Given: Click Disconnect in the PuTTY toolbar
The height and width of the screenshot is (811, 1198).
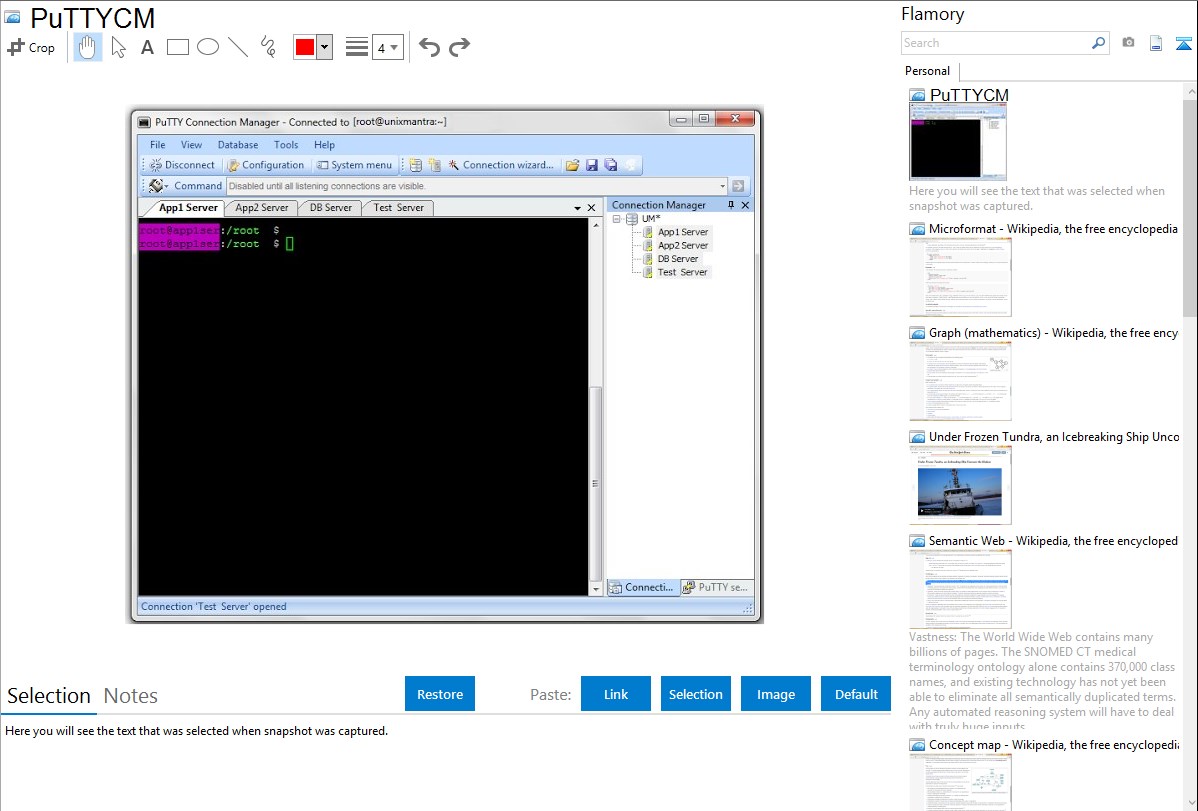Looking at the screenshot, I should 183,165.
